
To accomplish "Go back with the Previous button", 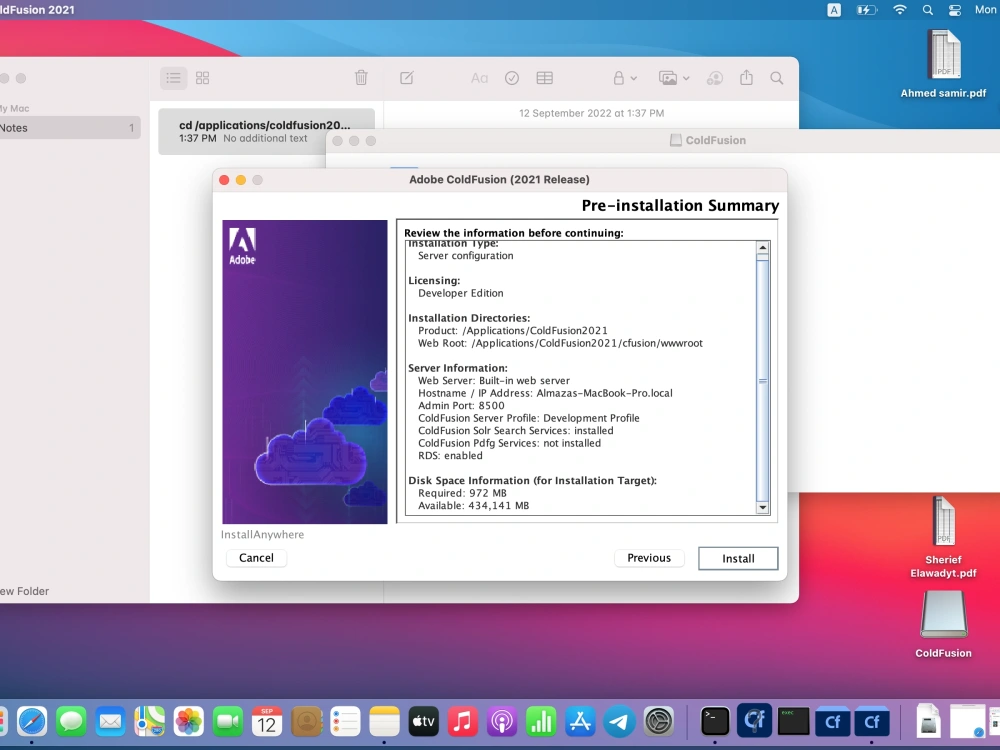I will [649, 558].
